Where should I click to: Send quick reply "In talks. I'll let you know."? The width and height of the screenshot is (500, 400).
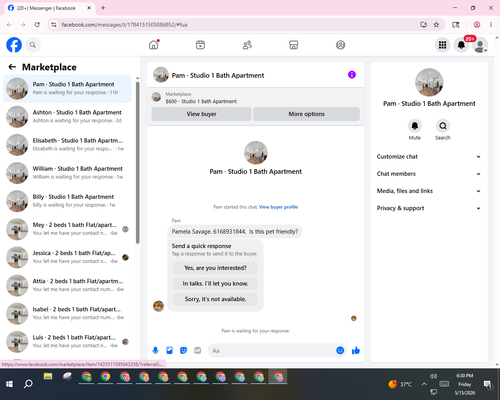click(215, 284)
